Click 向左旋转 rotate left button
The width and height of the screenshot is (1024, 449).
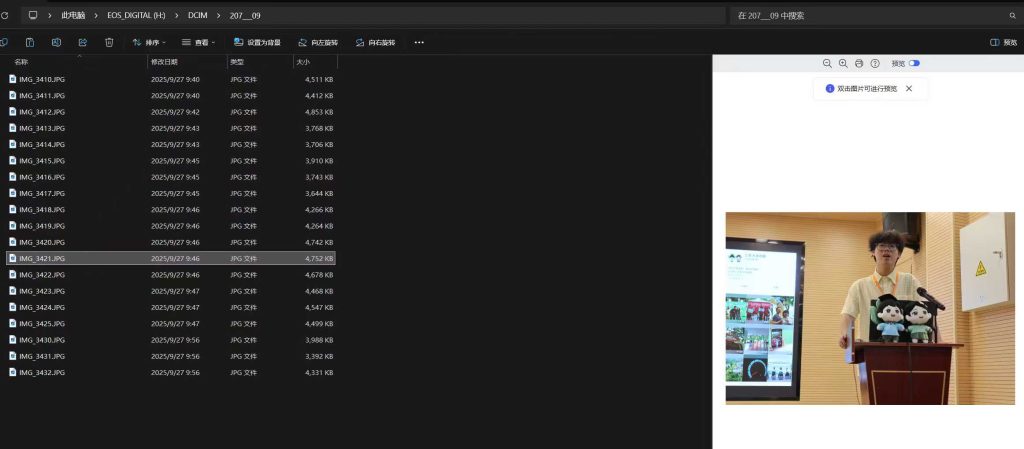[x=318, y=42]
